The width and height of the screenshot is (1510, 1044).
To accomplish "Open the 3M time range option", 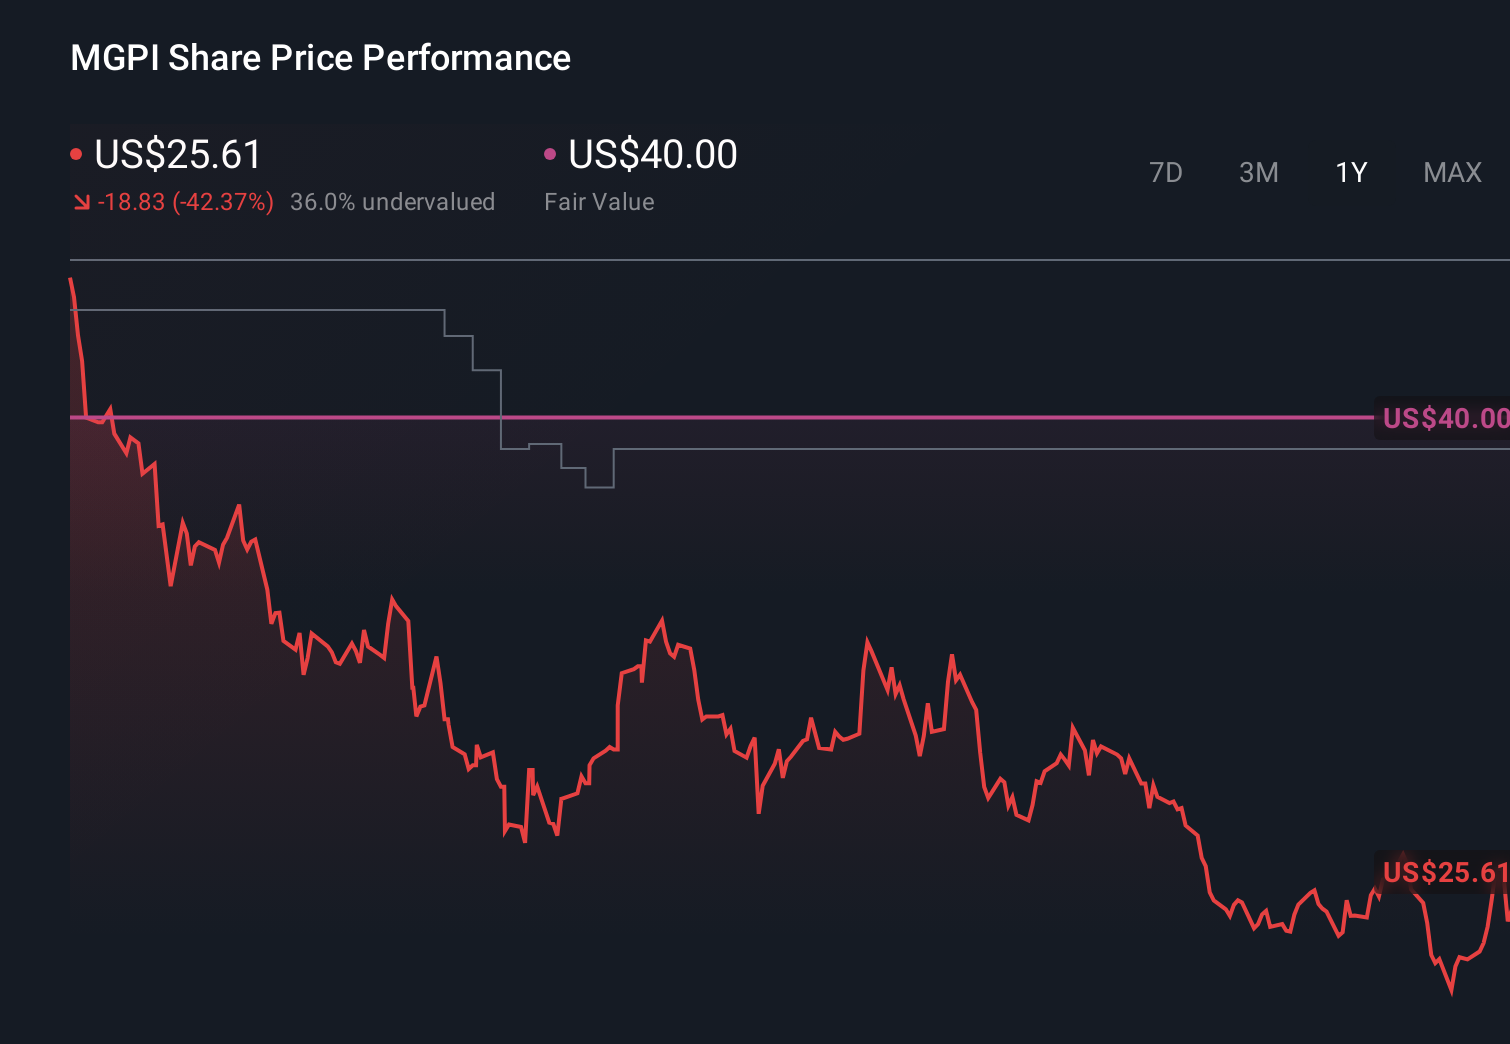I will click(x=1259, y=172).
